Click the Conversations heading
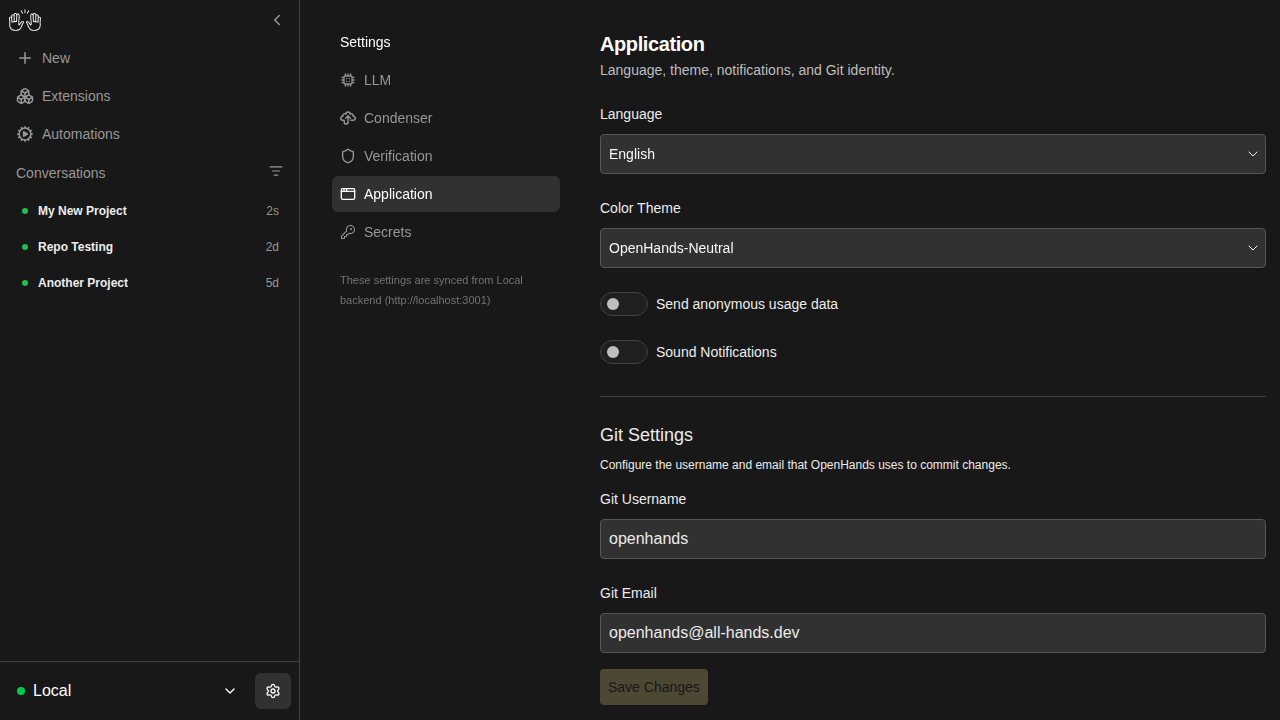Image resolution: width=1280 pixels, height=720 pixels. 61,173
